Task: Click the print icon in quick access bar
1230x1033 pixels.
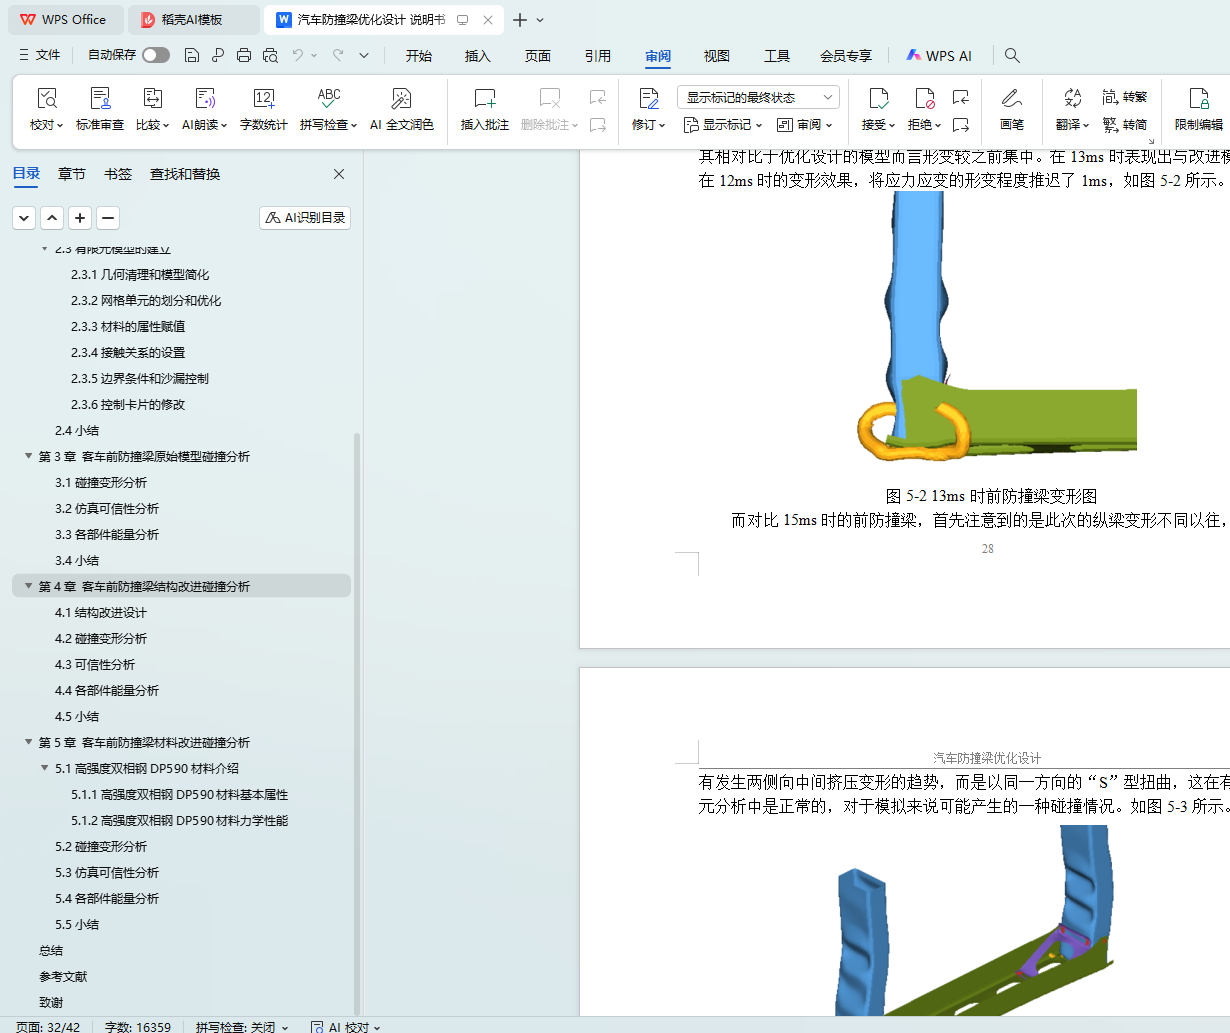Action: tap(244, 55)
